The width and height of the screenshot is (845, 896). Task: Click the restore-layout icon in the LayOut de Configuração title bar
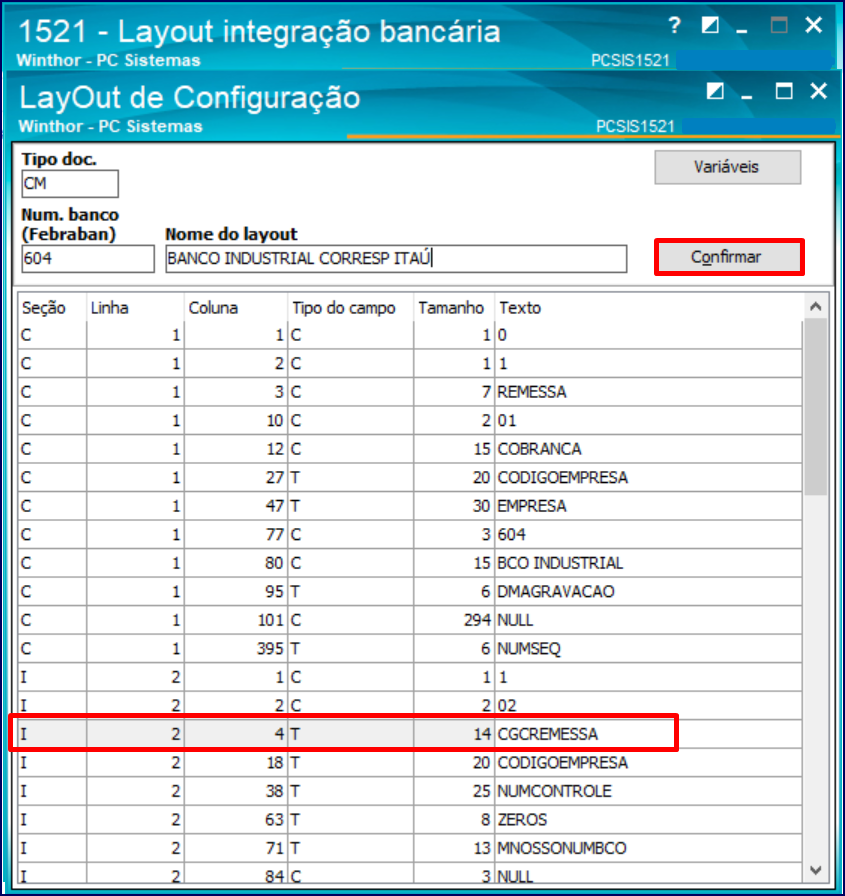coord(715,91)
